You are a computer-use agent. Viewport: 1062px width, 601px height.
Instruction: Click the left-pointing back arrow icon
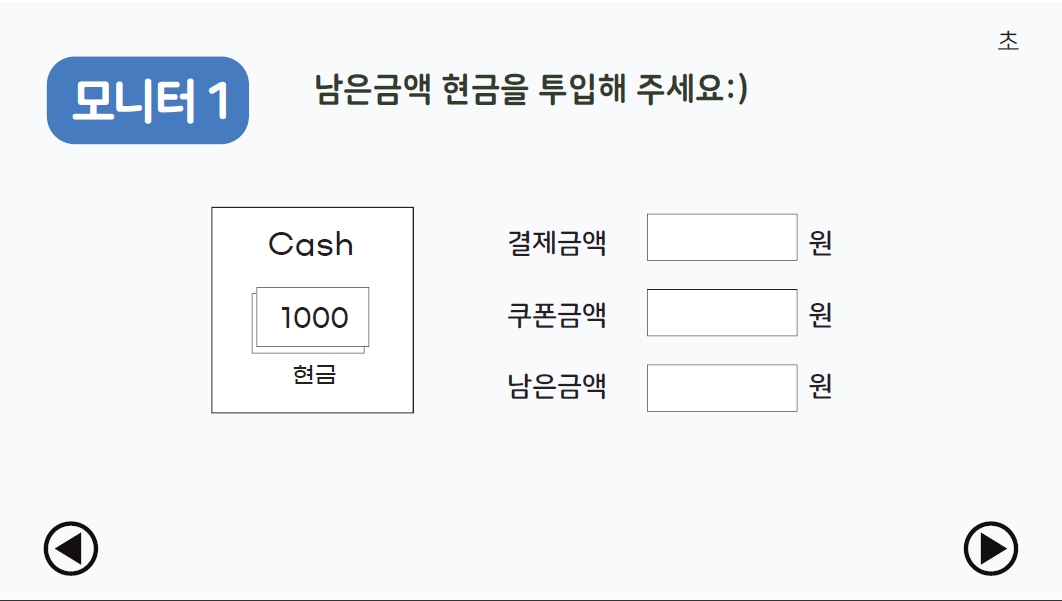point(71,549)
